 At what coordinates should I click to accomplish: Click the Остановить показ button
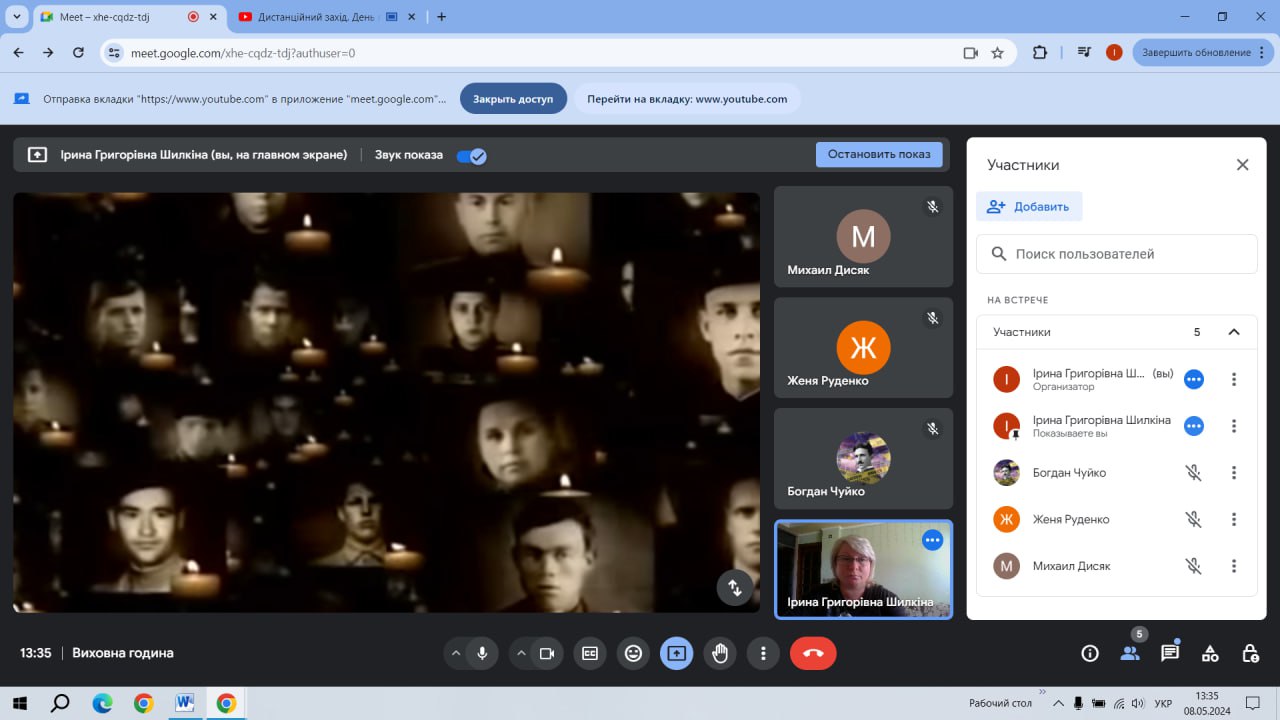[879, 154]
